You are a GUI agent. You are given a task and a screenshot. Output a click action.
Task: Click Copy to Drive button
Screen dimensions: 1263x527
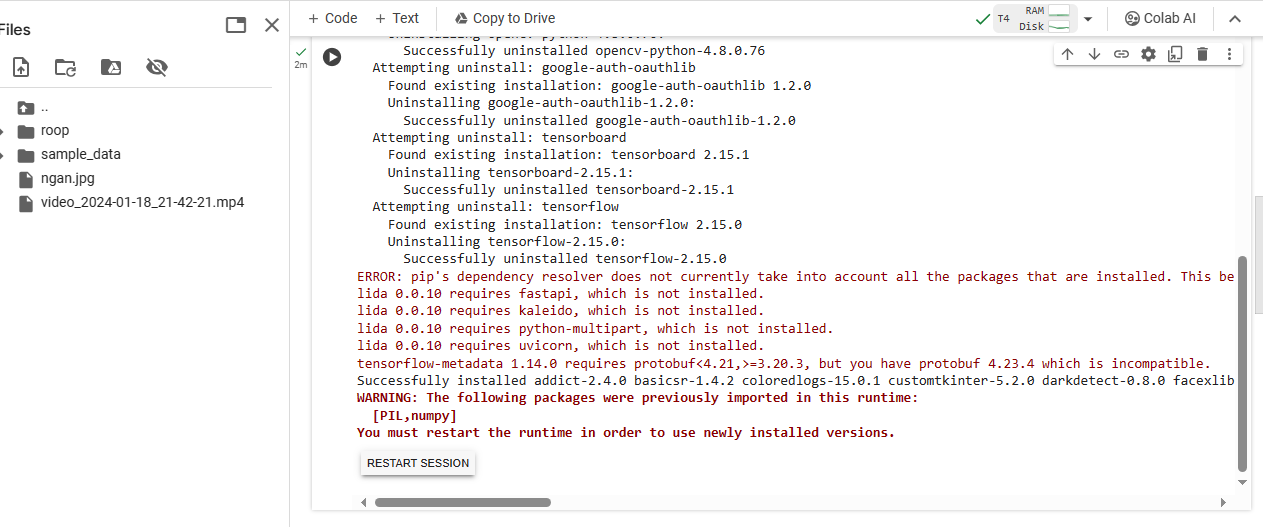click(x=504, y=18)
